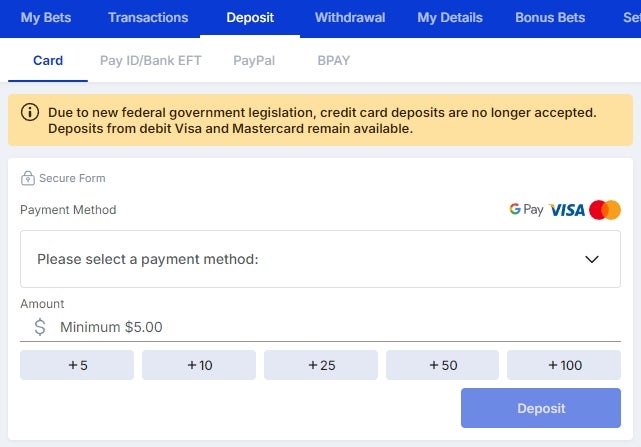Select the Card tab
This screenshot has height=447, width=641.
point(48,61)
